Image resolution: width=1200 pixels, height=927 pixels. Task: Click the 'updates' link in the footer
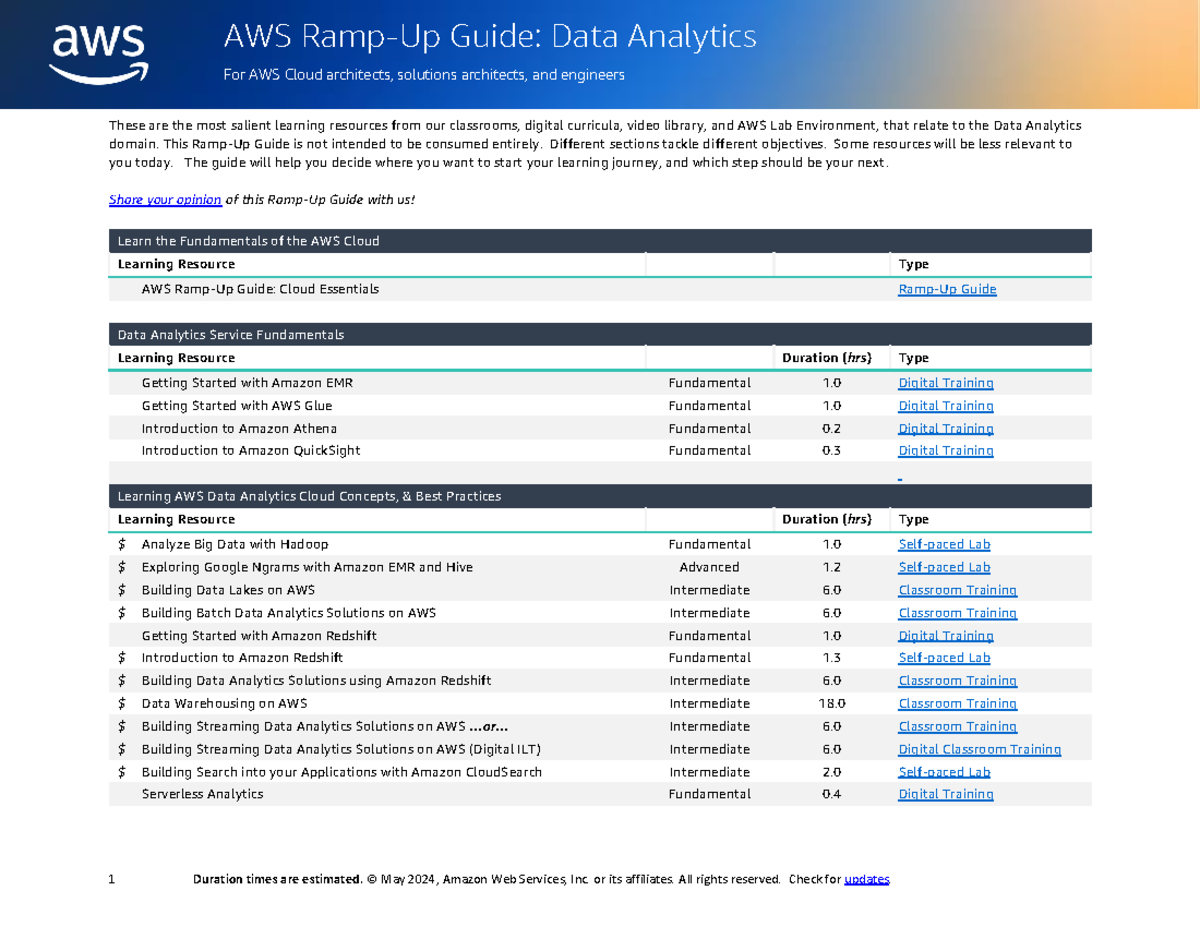866,878
